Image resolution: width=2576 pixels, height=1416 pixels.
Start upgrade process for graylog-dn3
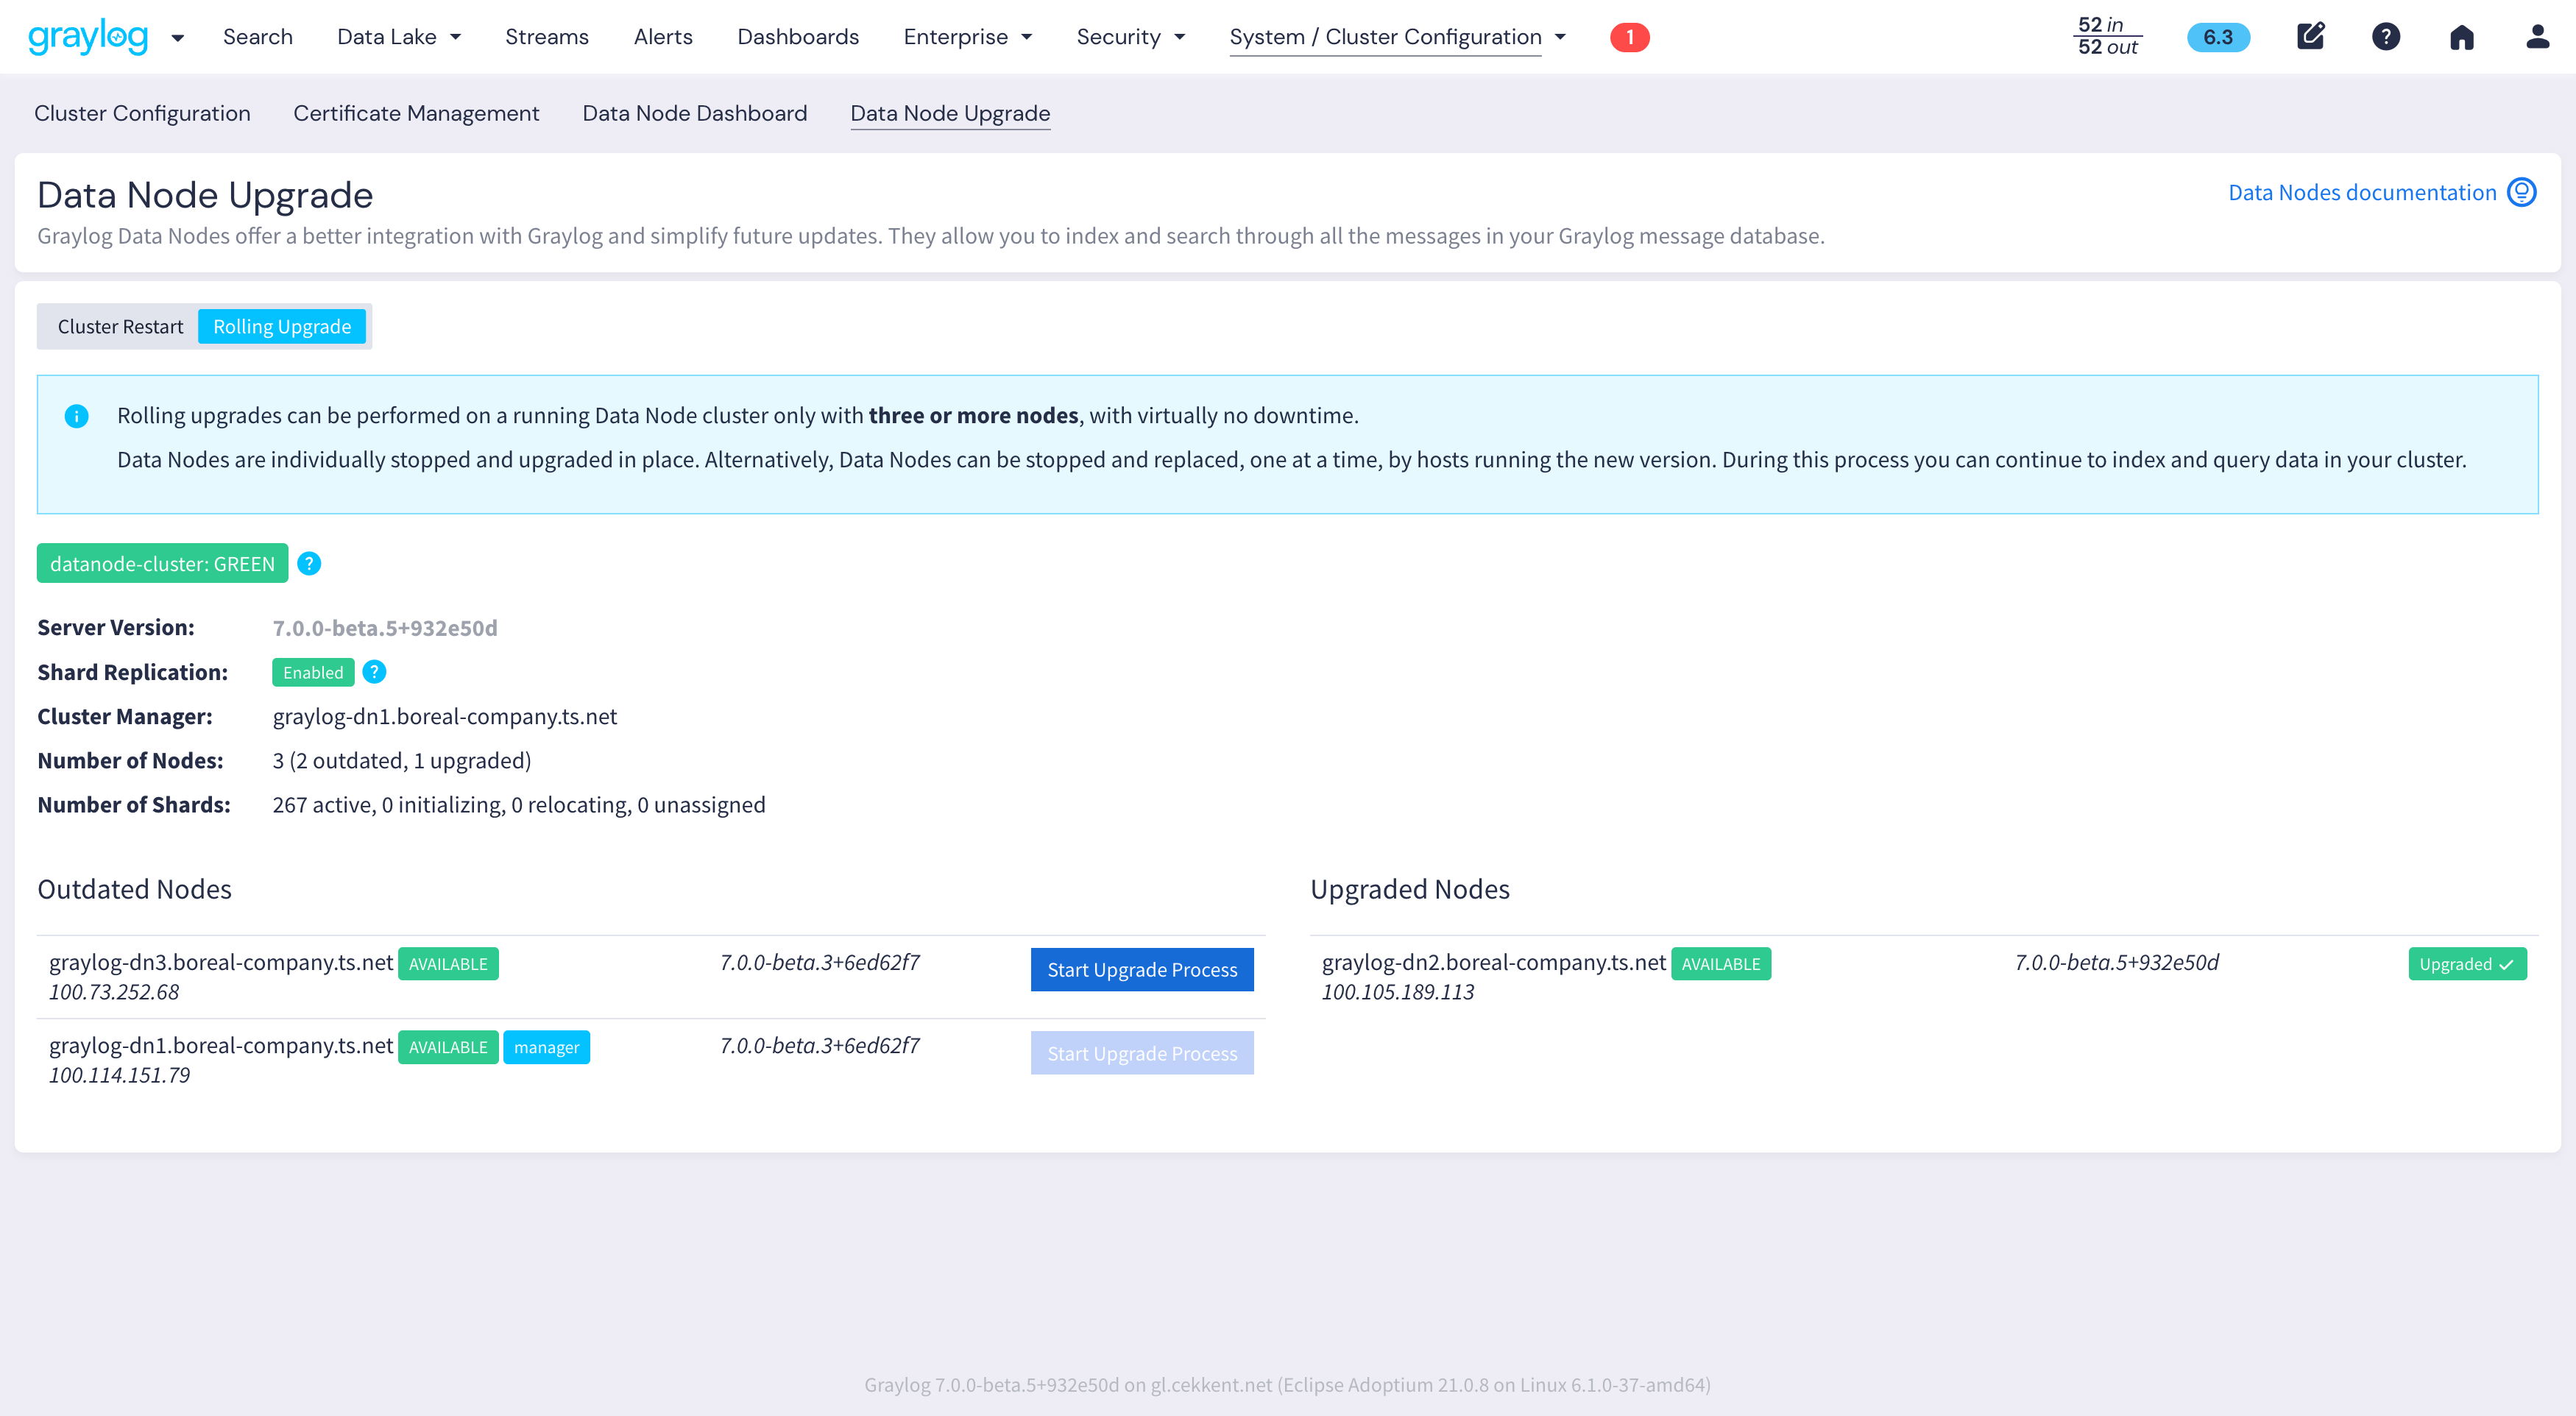[1141, 969]
